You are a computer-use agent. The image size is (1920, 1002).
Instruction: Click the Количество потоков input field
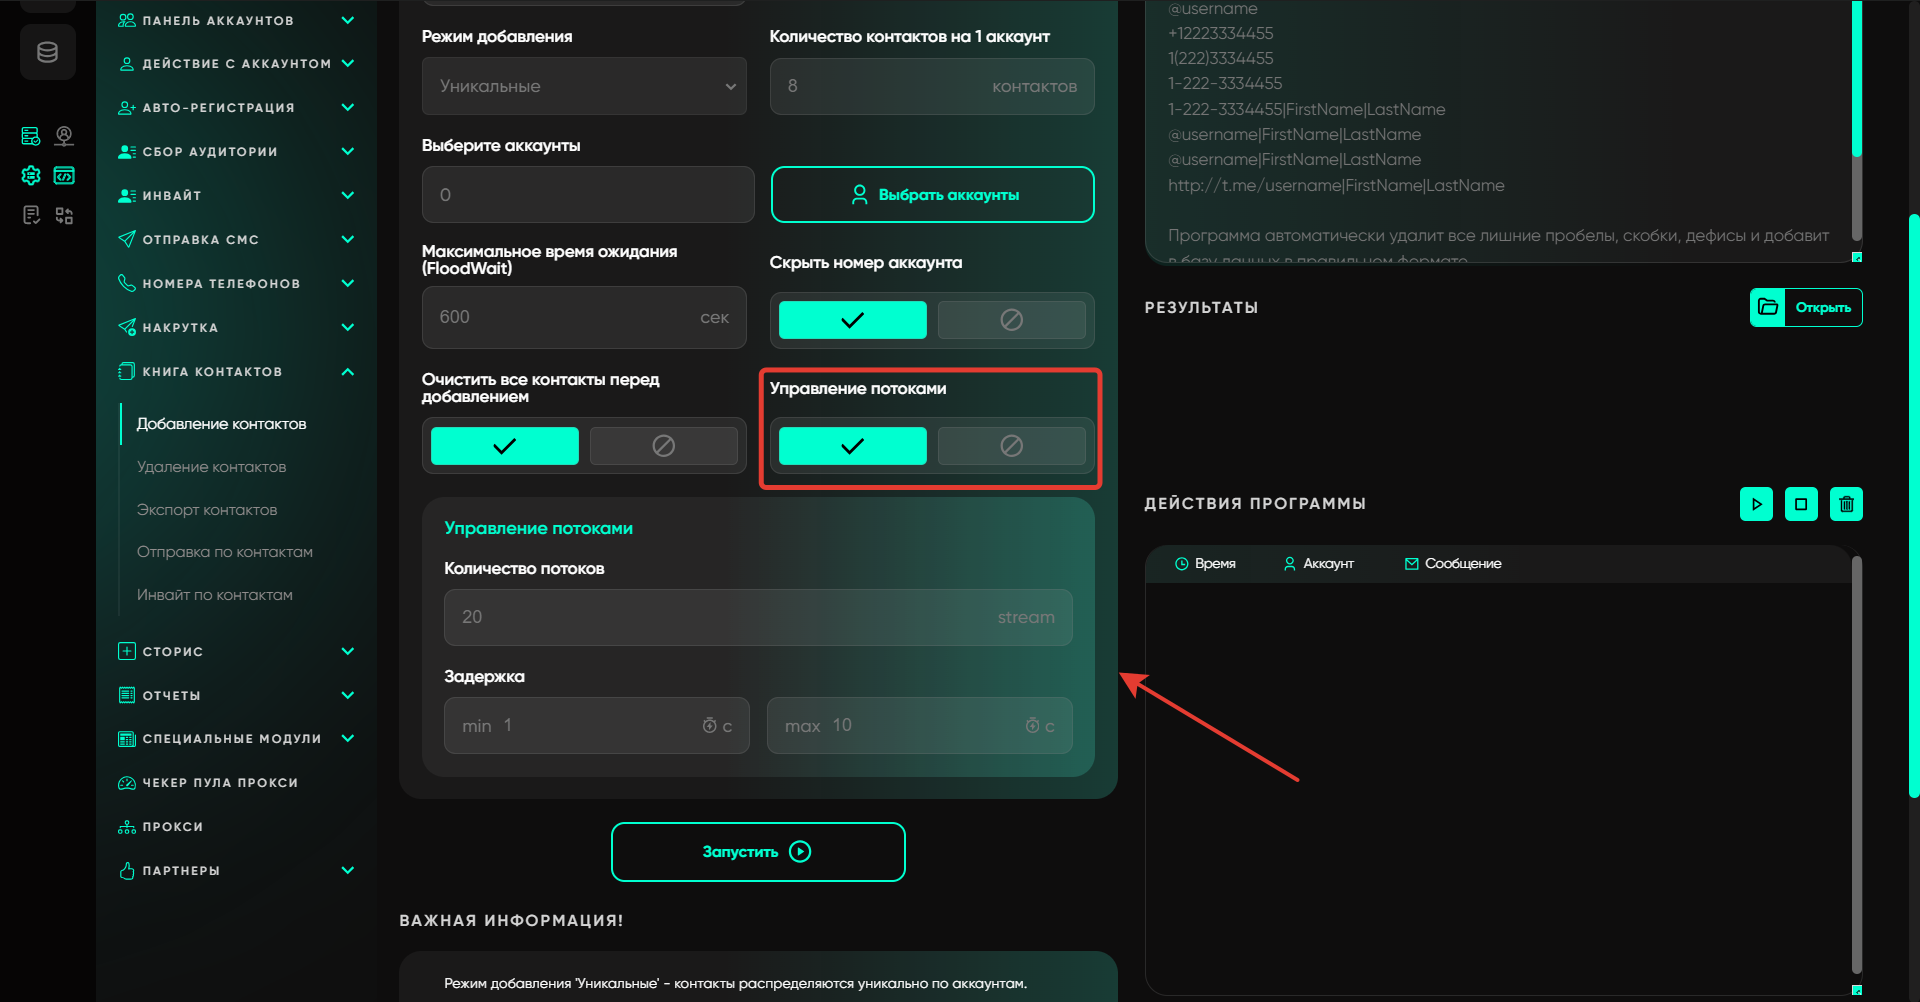coord(757,617)
